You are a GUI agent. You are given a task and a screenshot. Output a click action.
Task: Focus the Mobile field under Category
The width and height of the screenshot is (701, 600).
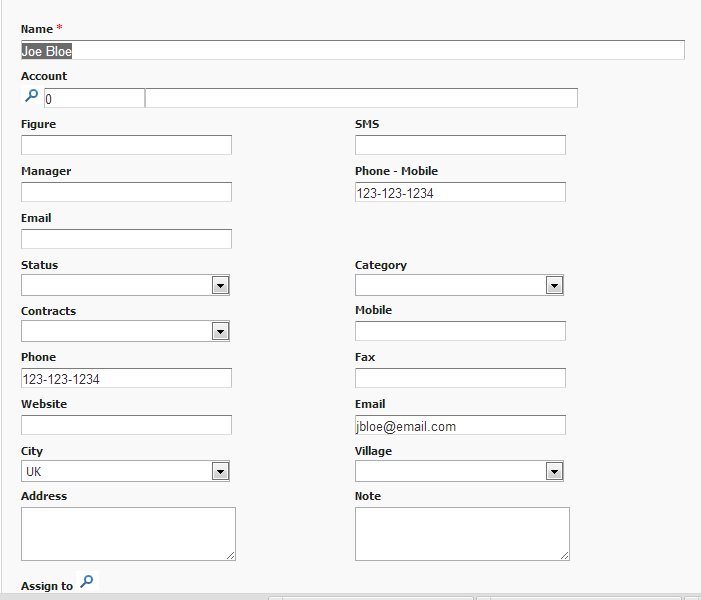460,331
